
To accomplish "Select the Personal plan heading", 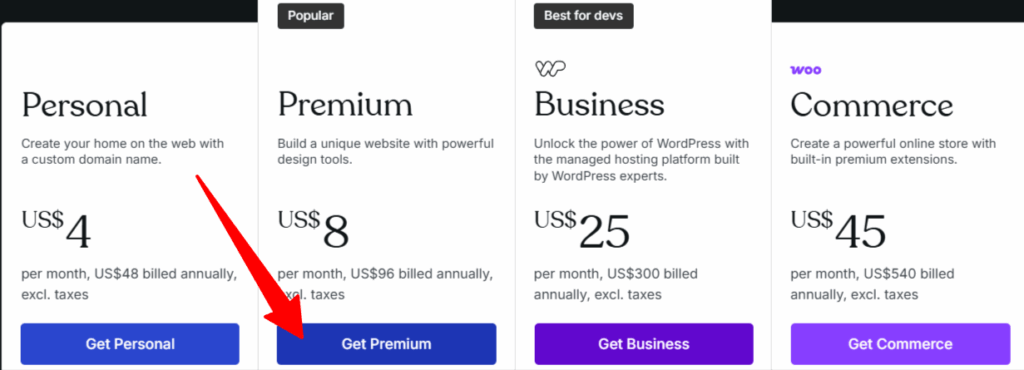I will (x=85, y=105).
